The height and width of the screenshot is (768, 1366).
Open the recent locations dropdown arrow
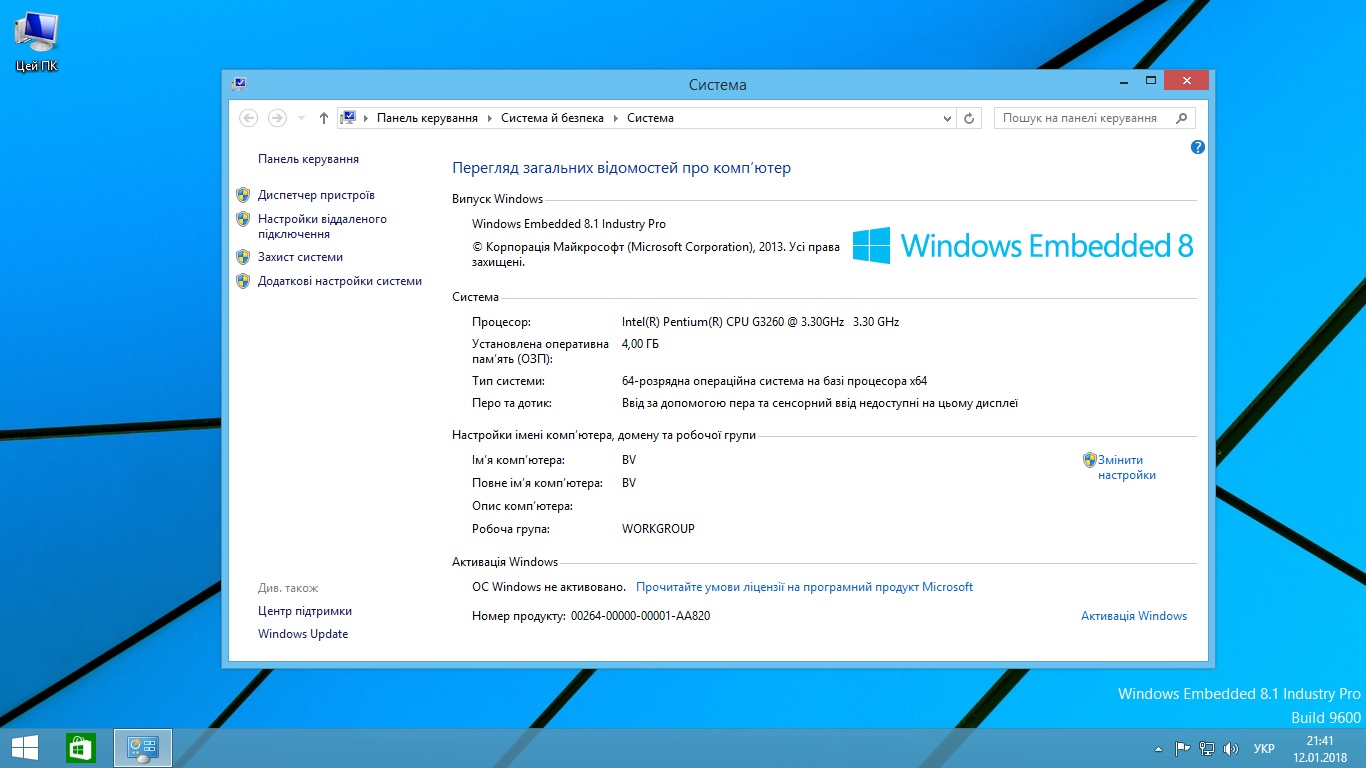(301, 118)
